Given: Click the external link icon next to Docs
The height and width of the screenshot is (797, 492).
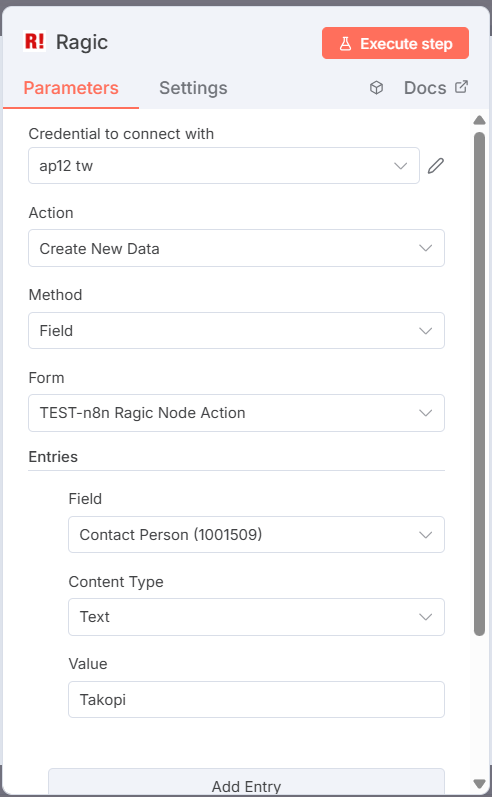Looking at the screenshot, I should click(x=461, y=87).
